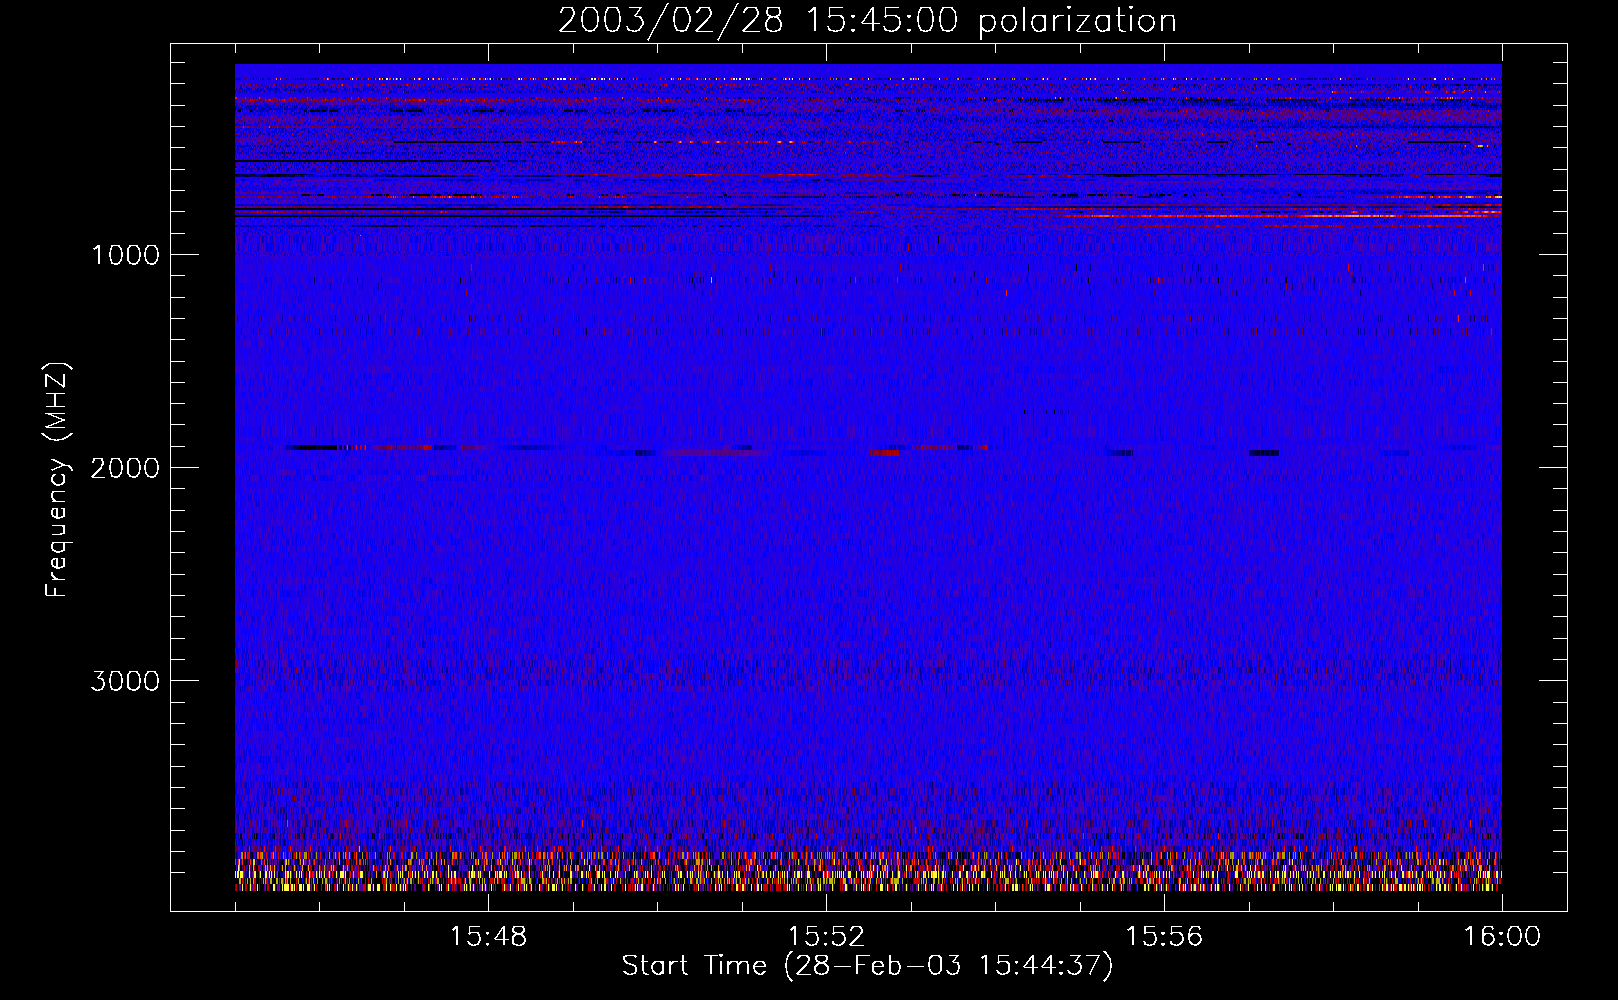Click the 'Frequency (MHZ)' axis label
The height and width of the screenshot is (1000, 1618).
(x=58, y=480)
